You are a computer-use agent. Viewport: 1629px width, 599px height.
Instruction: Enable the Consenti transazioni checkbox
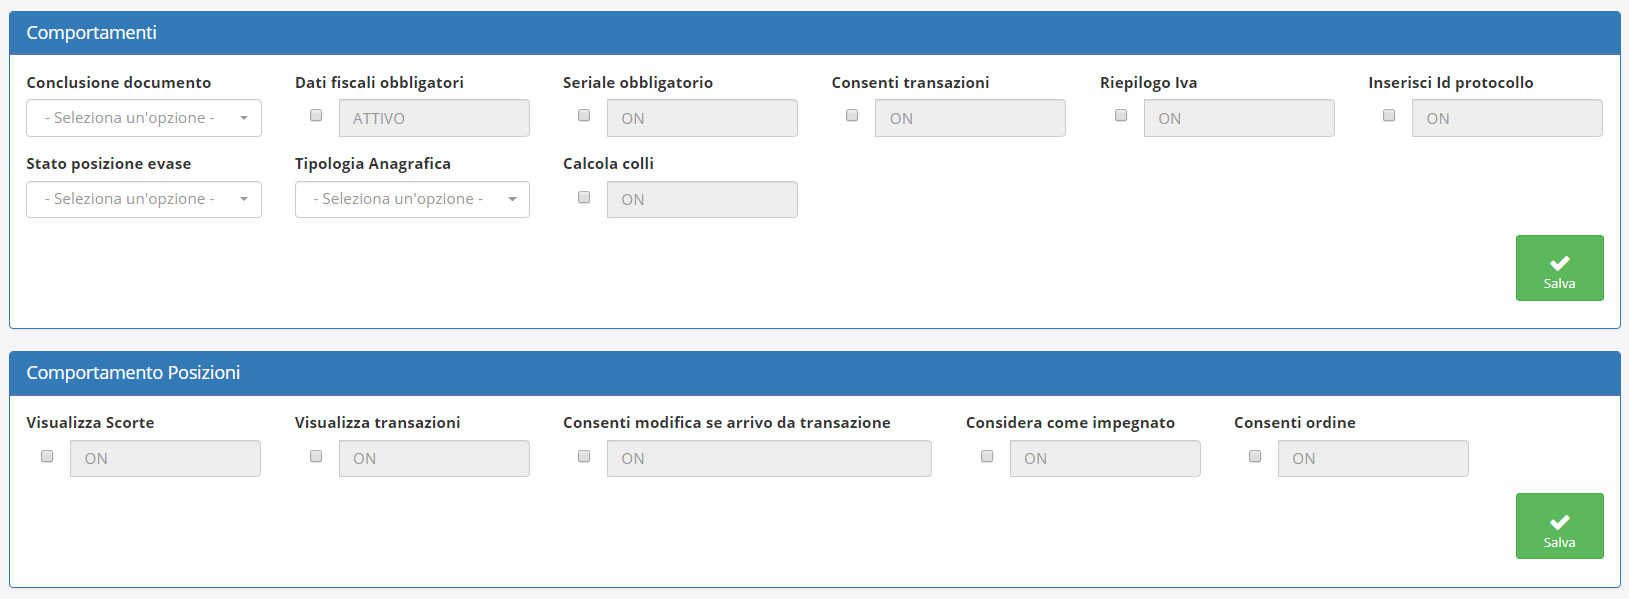pyautogui.click(x=852, y=115)
